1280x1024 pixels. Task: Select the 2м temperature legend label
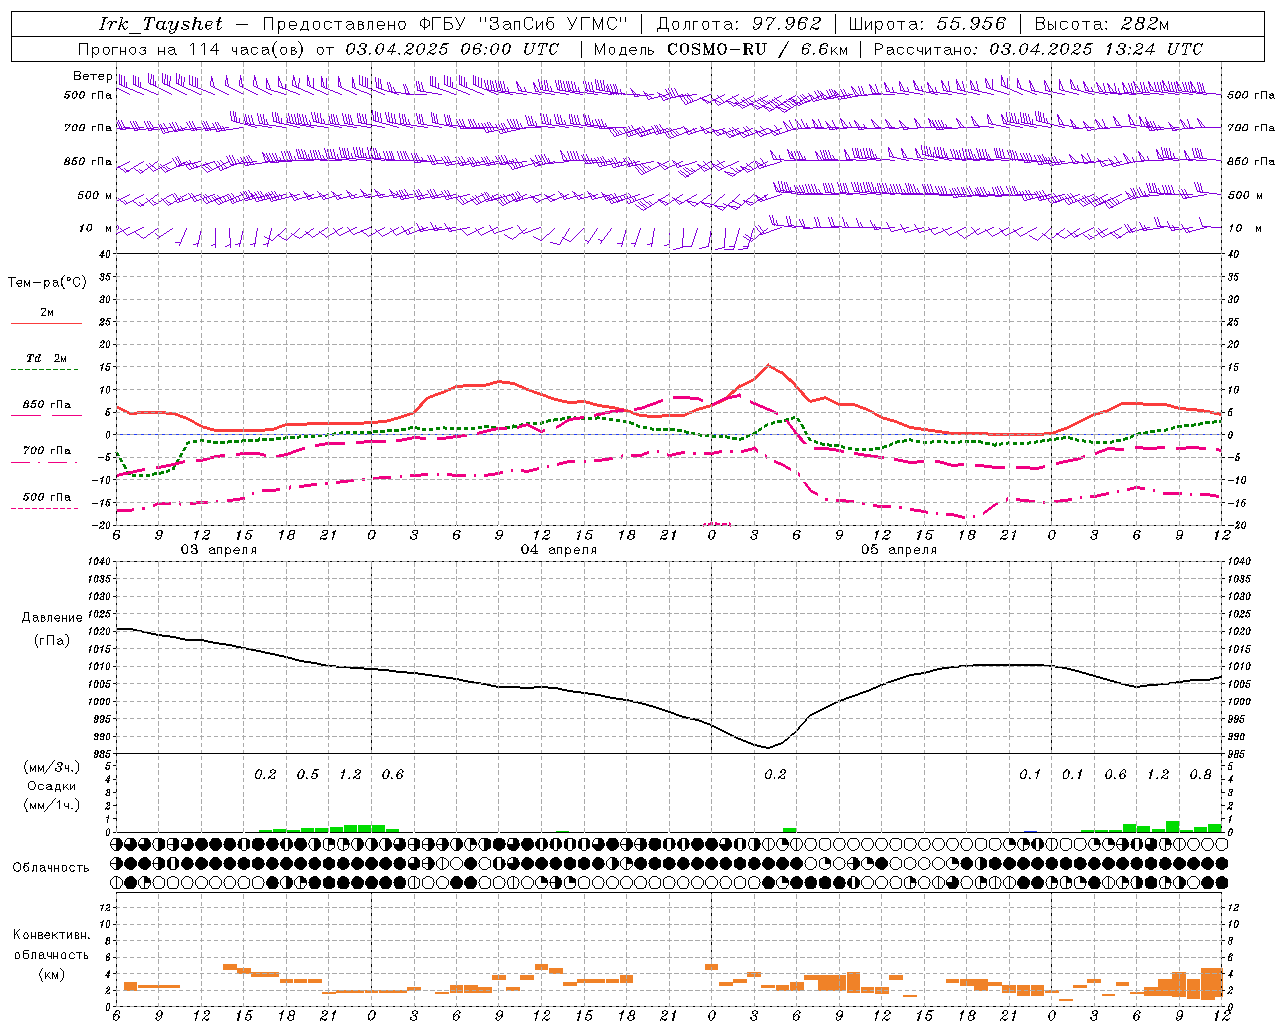pyautogui.click(x=47, y=313)
